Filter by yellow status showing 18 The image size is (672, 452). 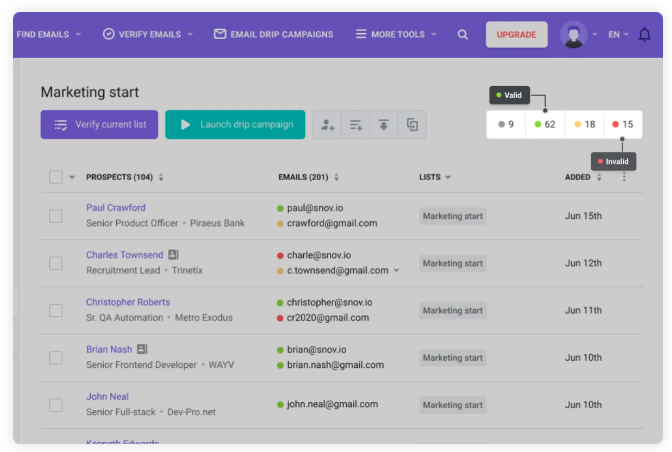click(x=584, y=124)
